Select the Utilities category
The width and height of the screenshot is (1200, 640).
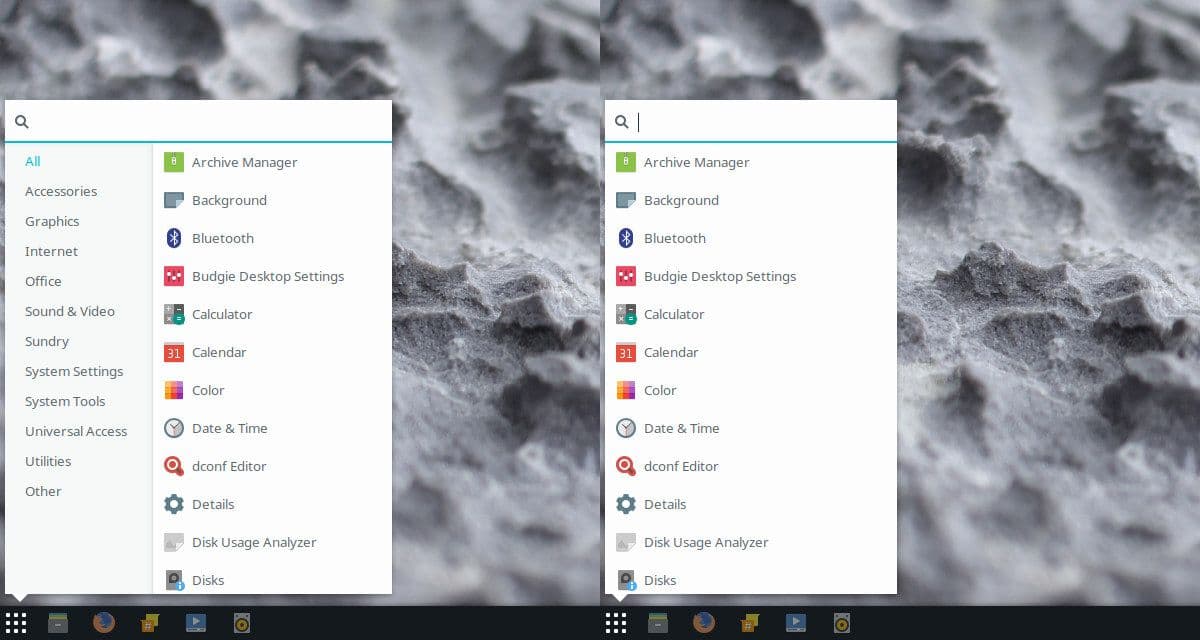click(x=48, y=461)
